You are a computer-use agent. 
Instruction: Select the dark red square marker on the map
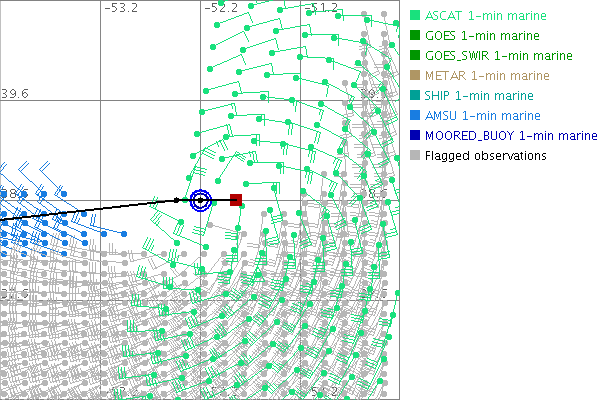pos(236,200)
